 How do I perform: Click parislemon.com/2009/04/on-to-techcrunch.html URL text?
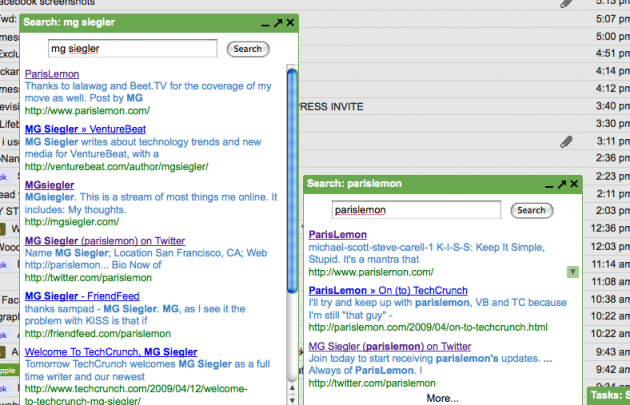pos(428,327)
